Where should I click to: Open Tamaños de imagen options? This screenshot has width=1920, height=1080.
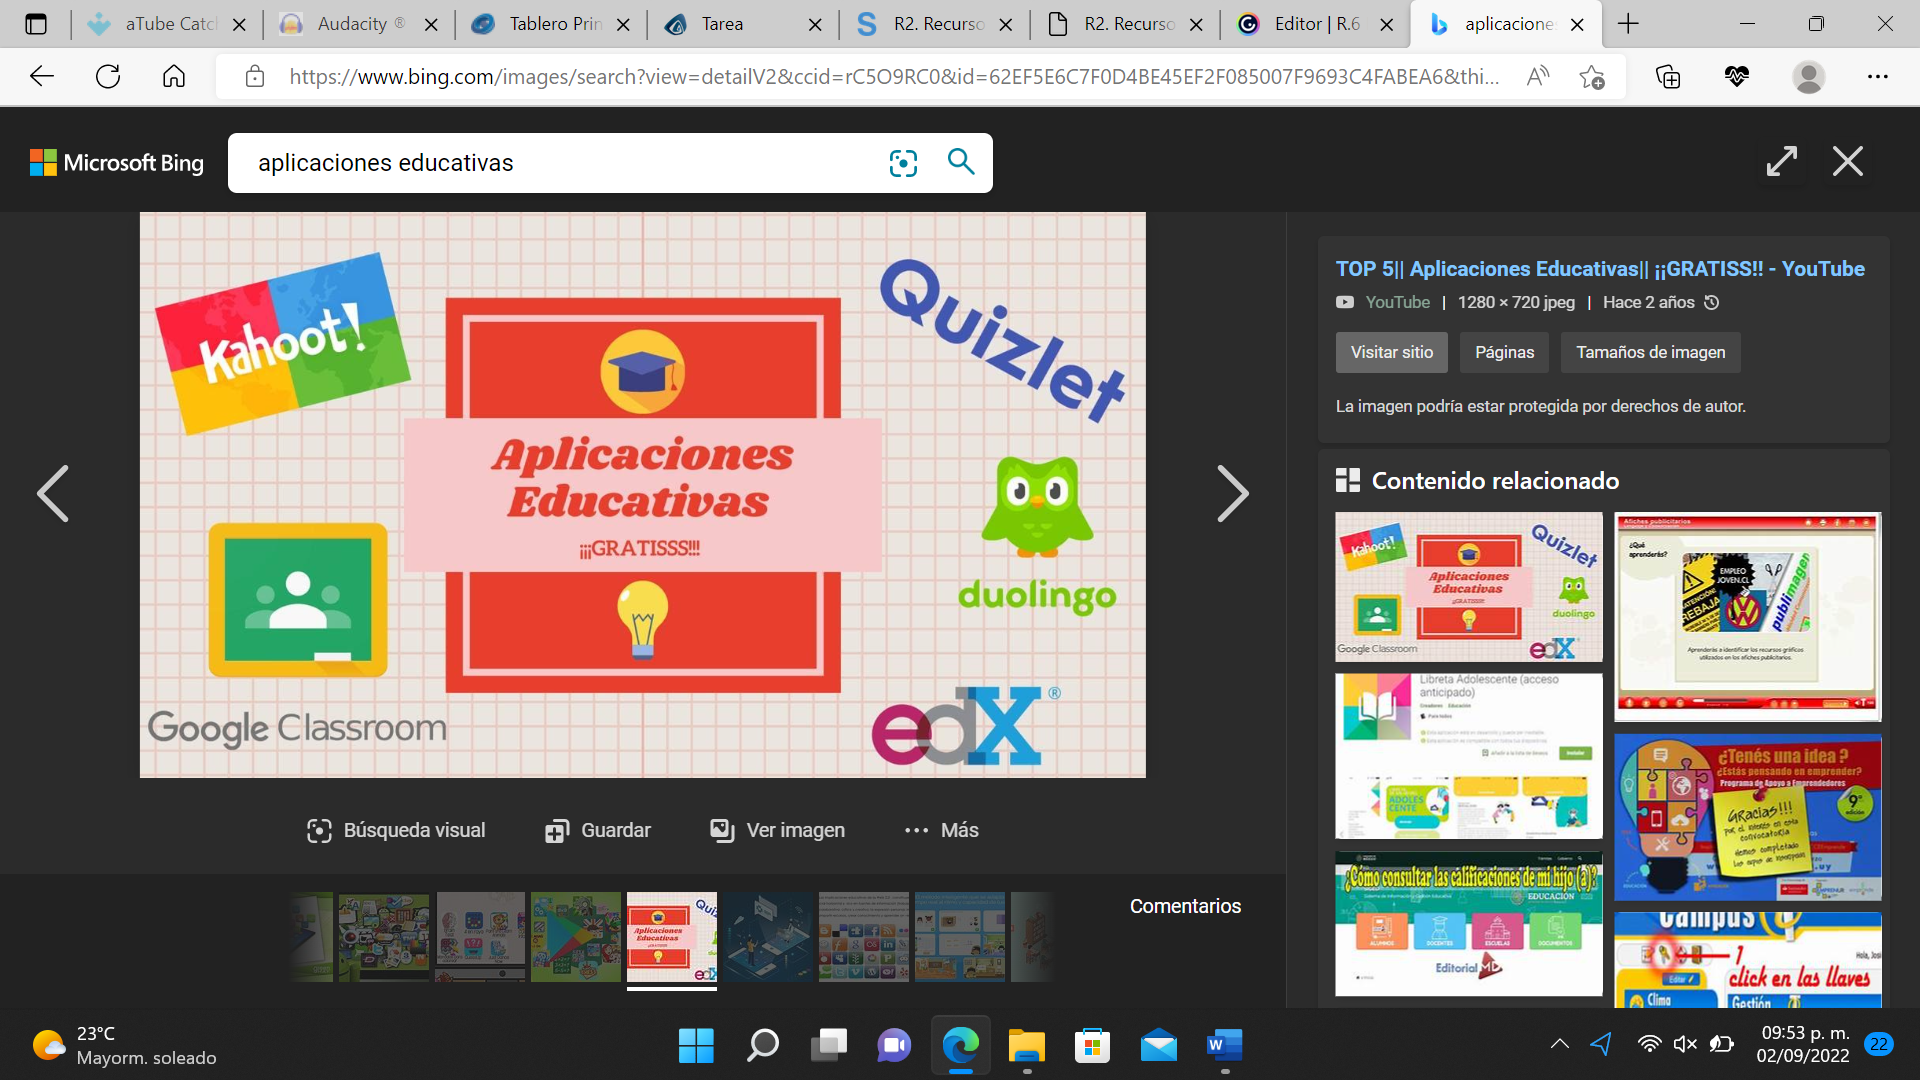(1649, 352)
